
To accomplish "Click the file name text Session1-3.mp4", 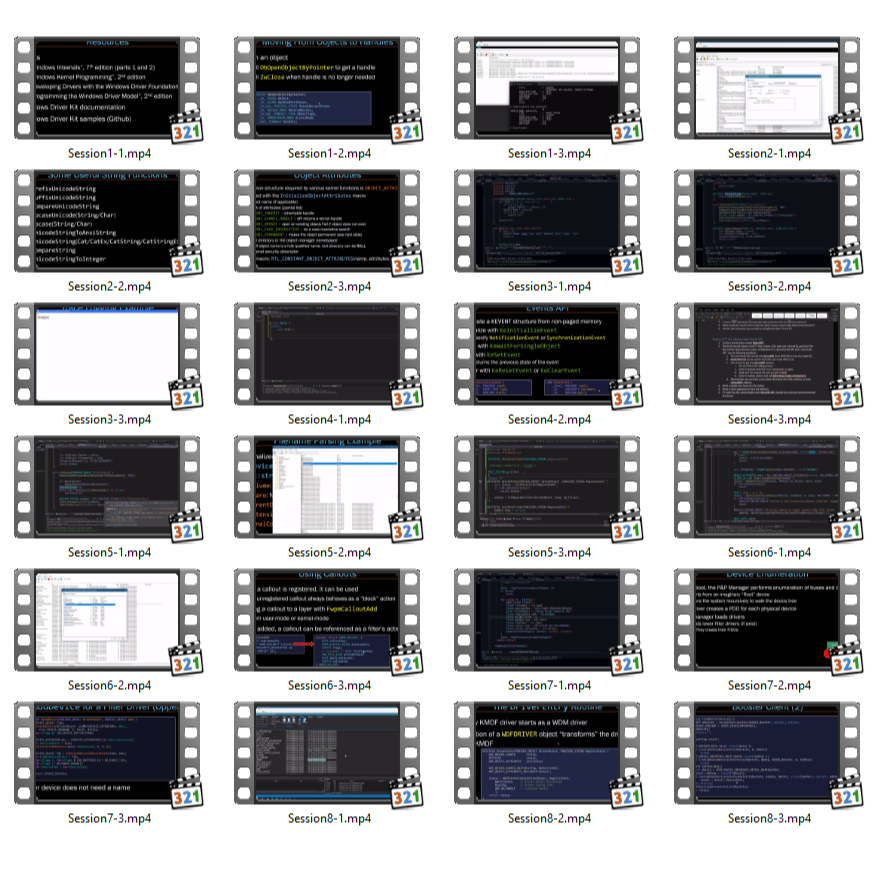I will [x=550, y=154].
